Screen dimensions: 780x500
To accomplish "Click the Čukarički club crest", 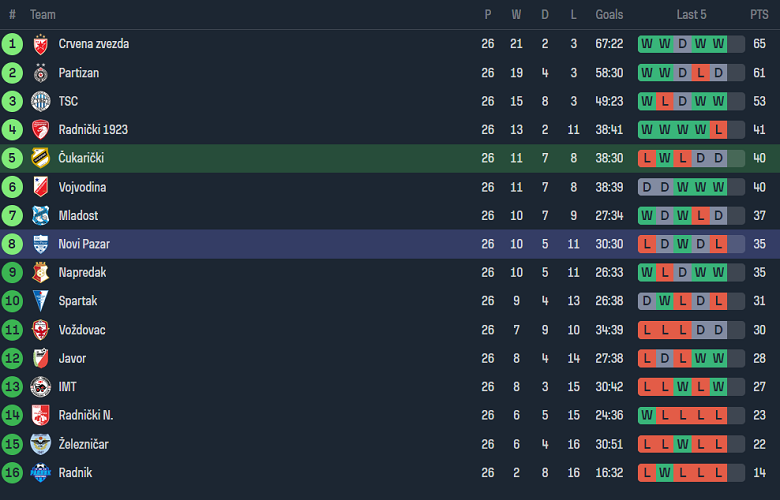I will pos(41,158).
